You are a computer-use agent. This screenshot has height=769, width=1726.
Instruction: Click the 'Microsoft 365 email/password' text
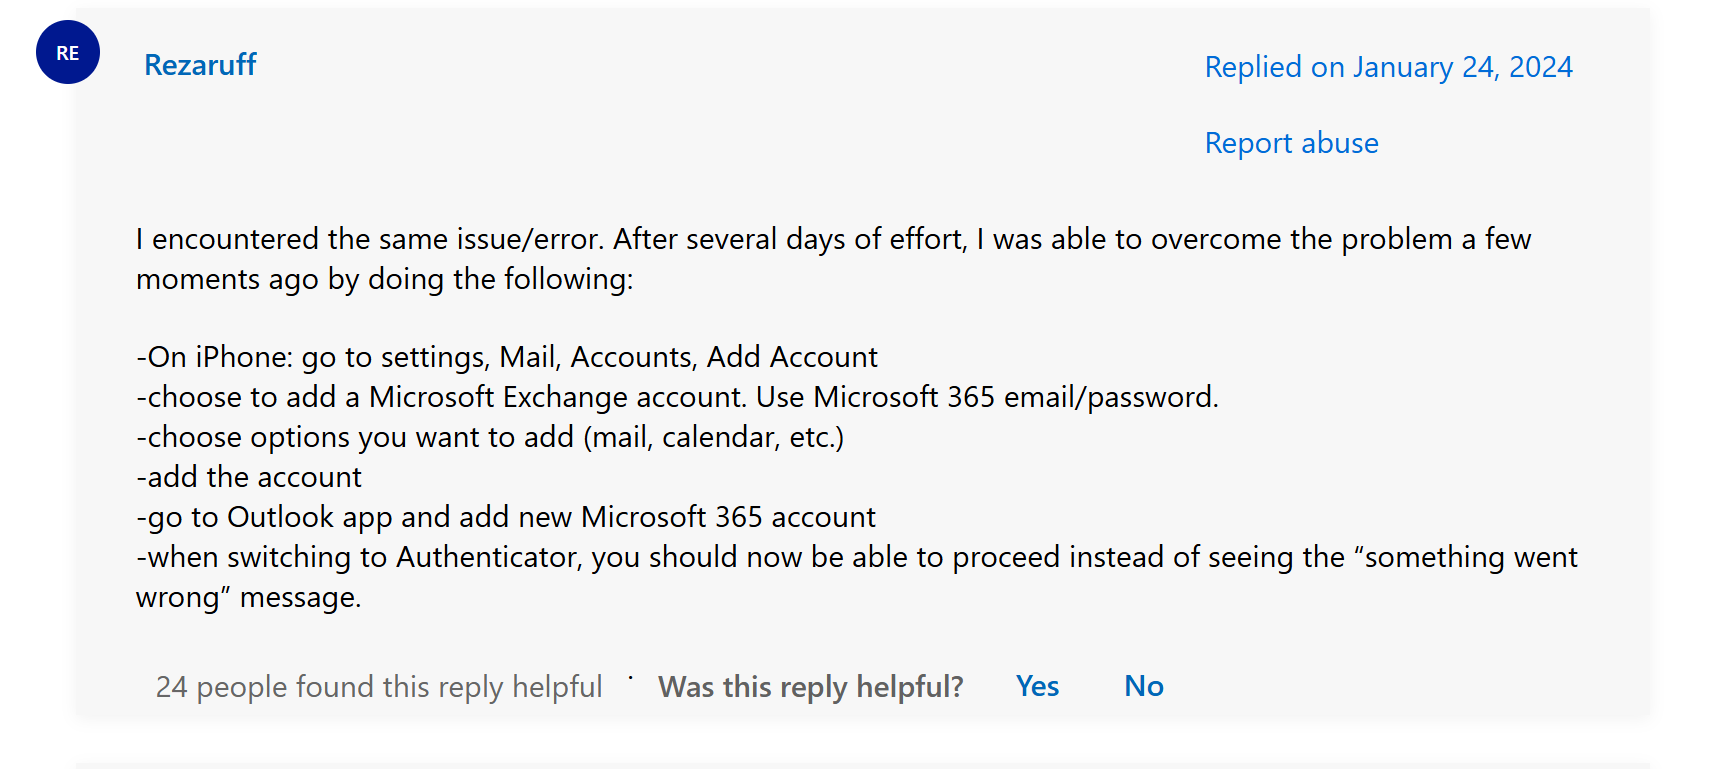(1016, 397)
